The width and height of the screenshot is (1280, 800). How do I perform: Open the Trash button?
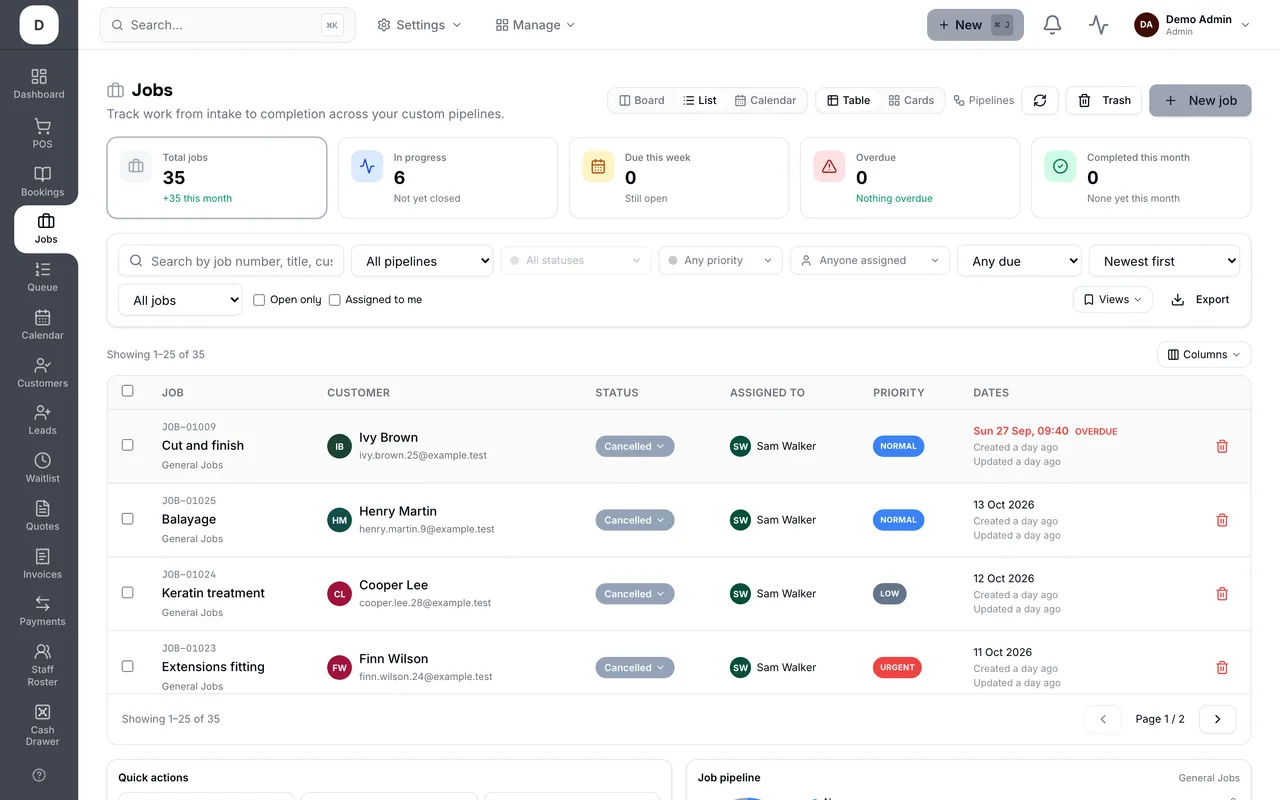(1104, 100)
